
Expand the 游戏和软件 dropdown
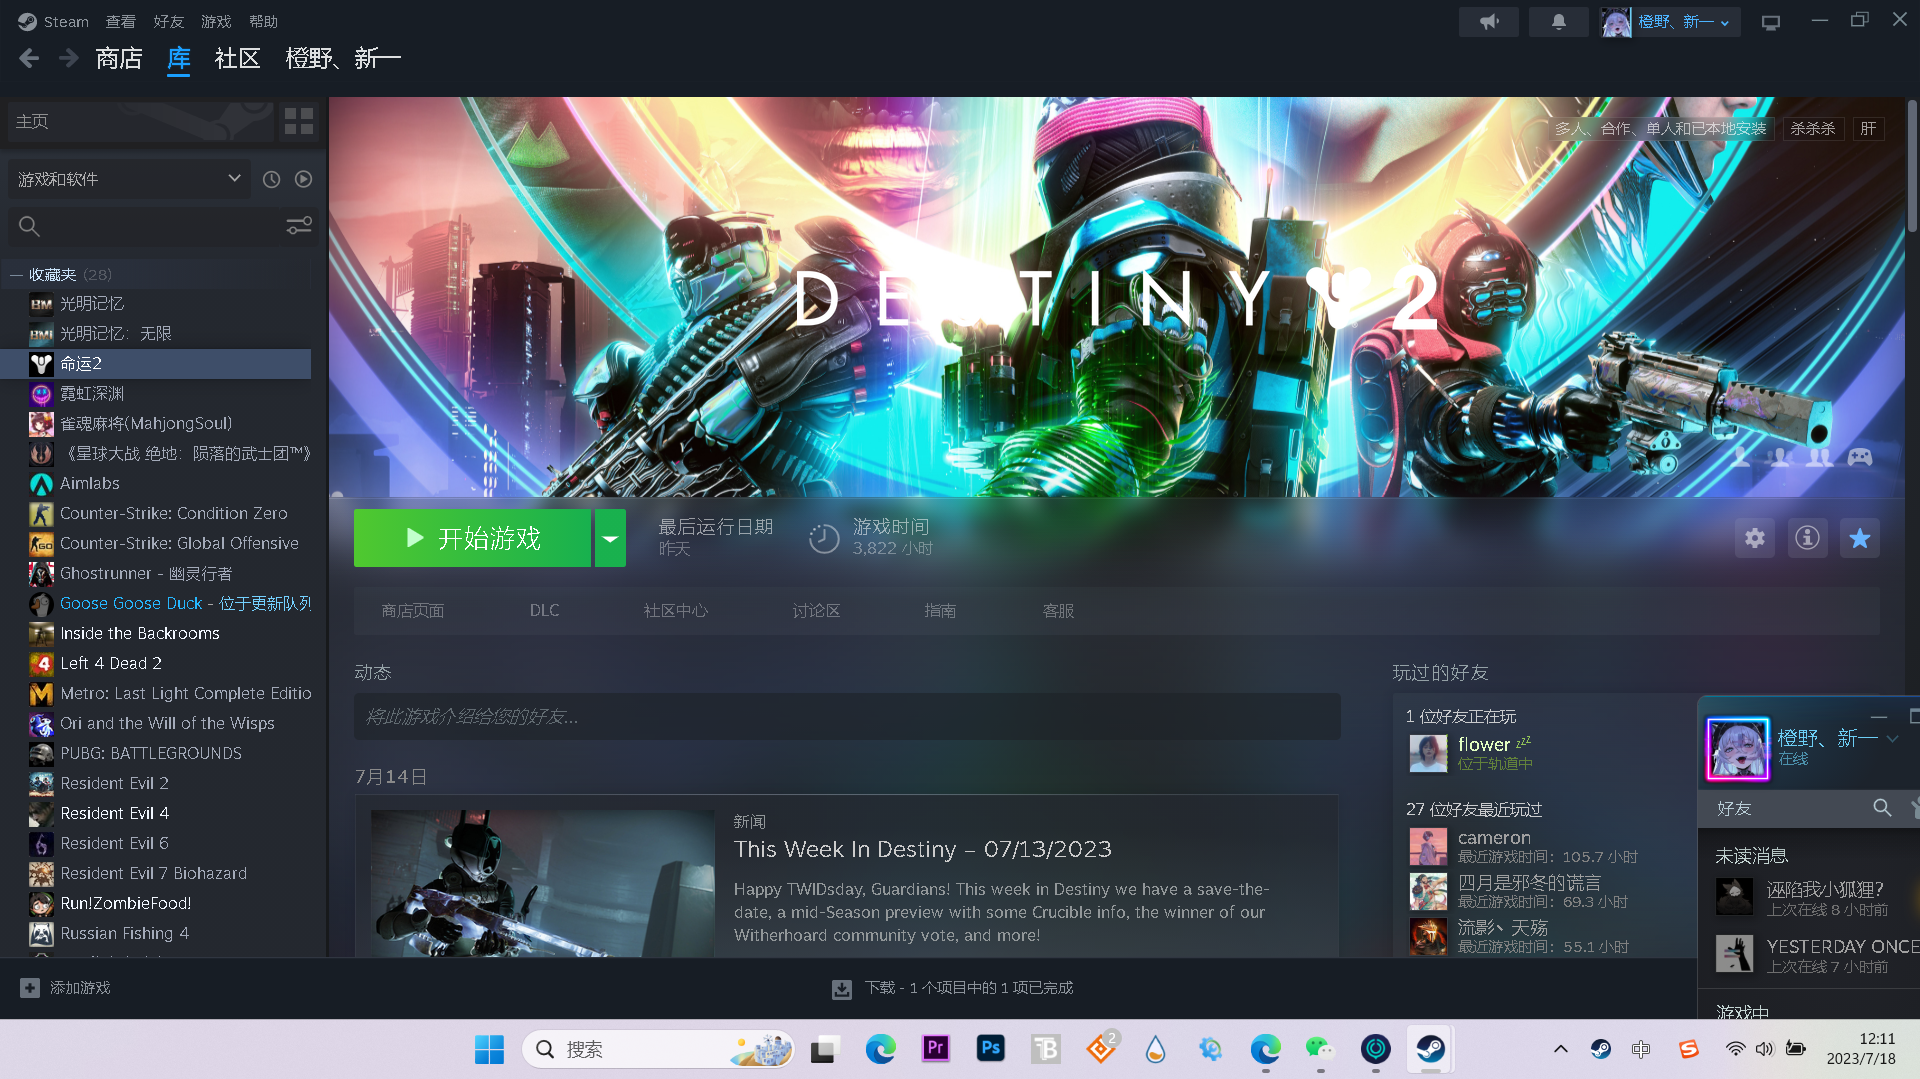coord(234,179)
